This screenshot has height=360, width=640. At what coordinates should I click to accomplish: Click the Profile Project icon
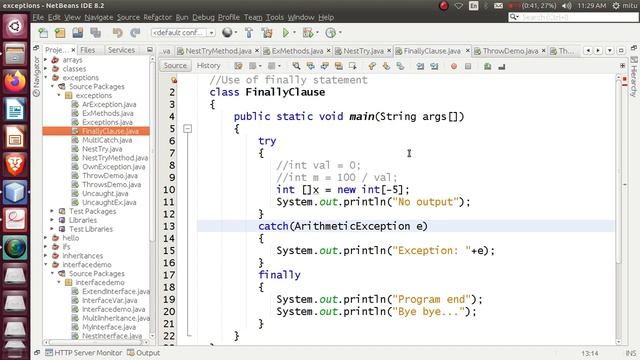point(330,33)
